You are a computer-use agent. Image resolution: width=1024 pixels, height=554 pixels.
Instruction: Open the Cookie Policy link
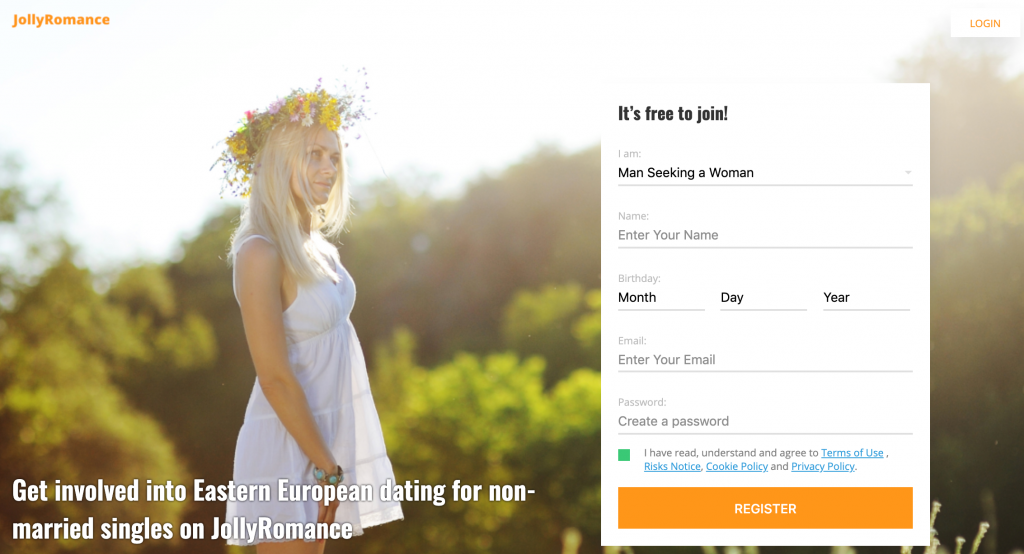click(x=737, y=466)
